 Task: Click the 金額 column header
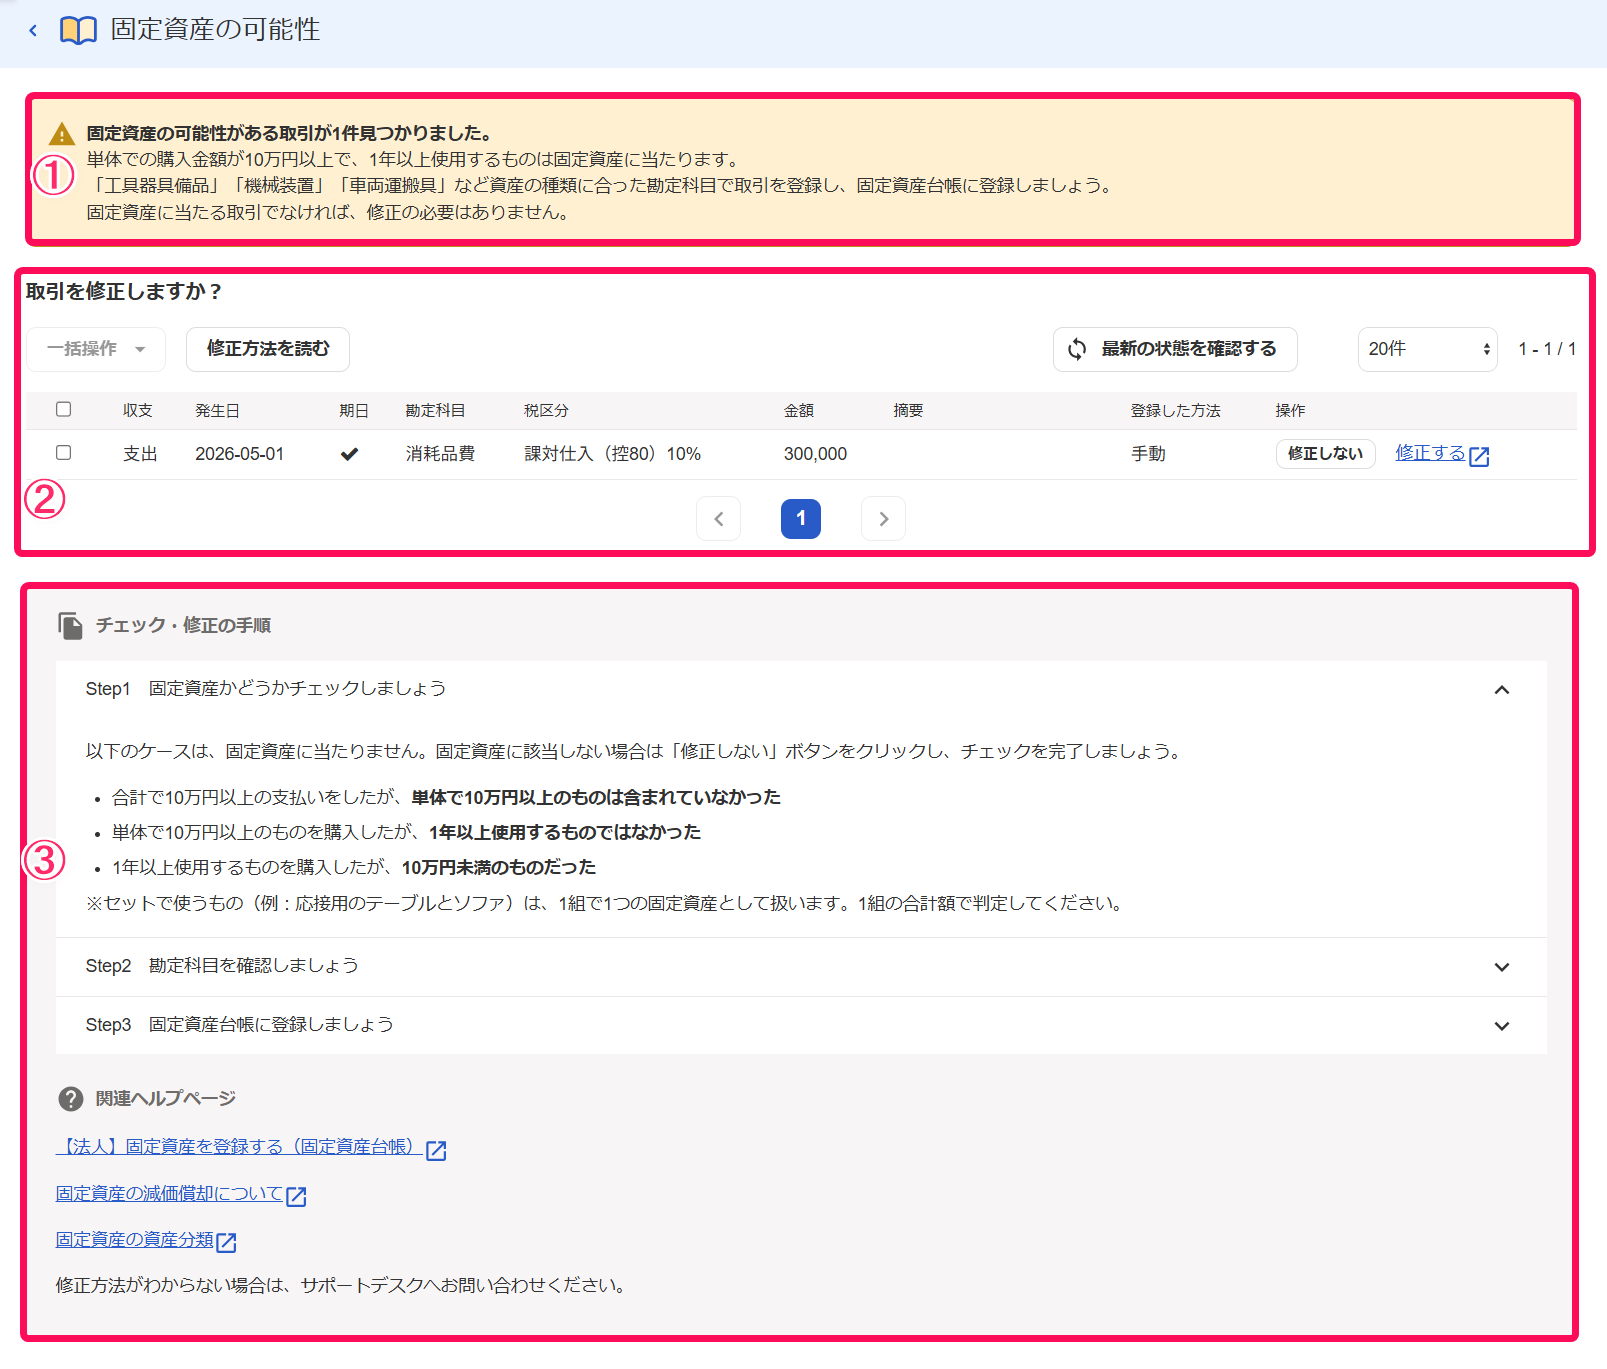coord(799,411)
